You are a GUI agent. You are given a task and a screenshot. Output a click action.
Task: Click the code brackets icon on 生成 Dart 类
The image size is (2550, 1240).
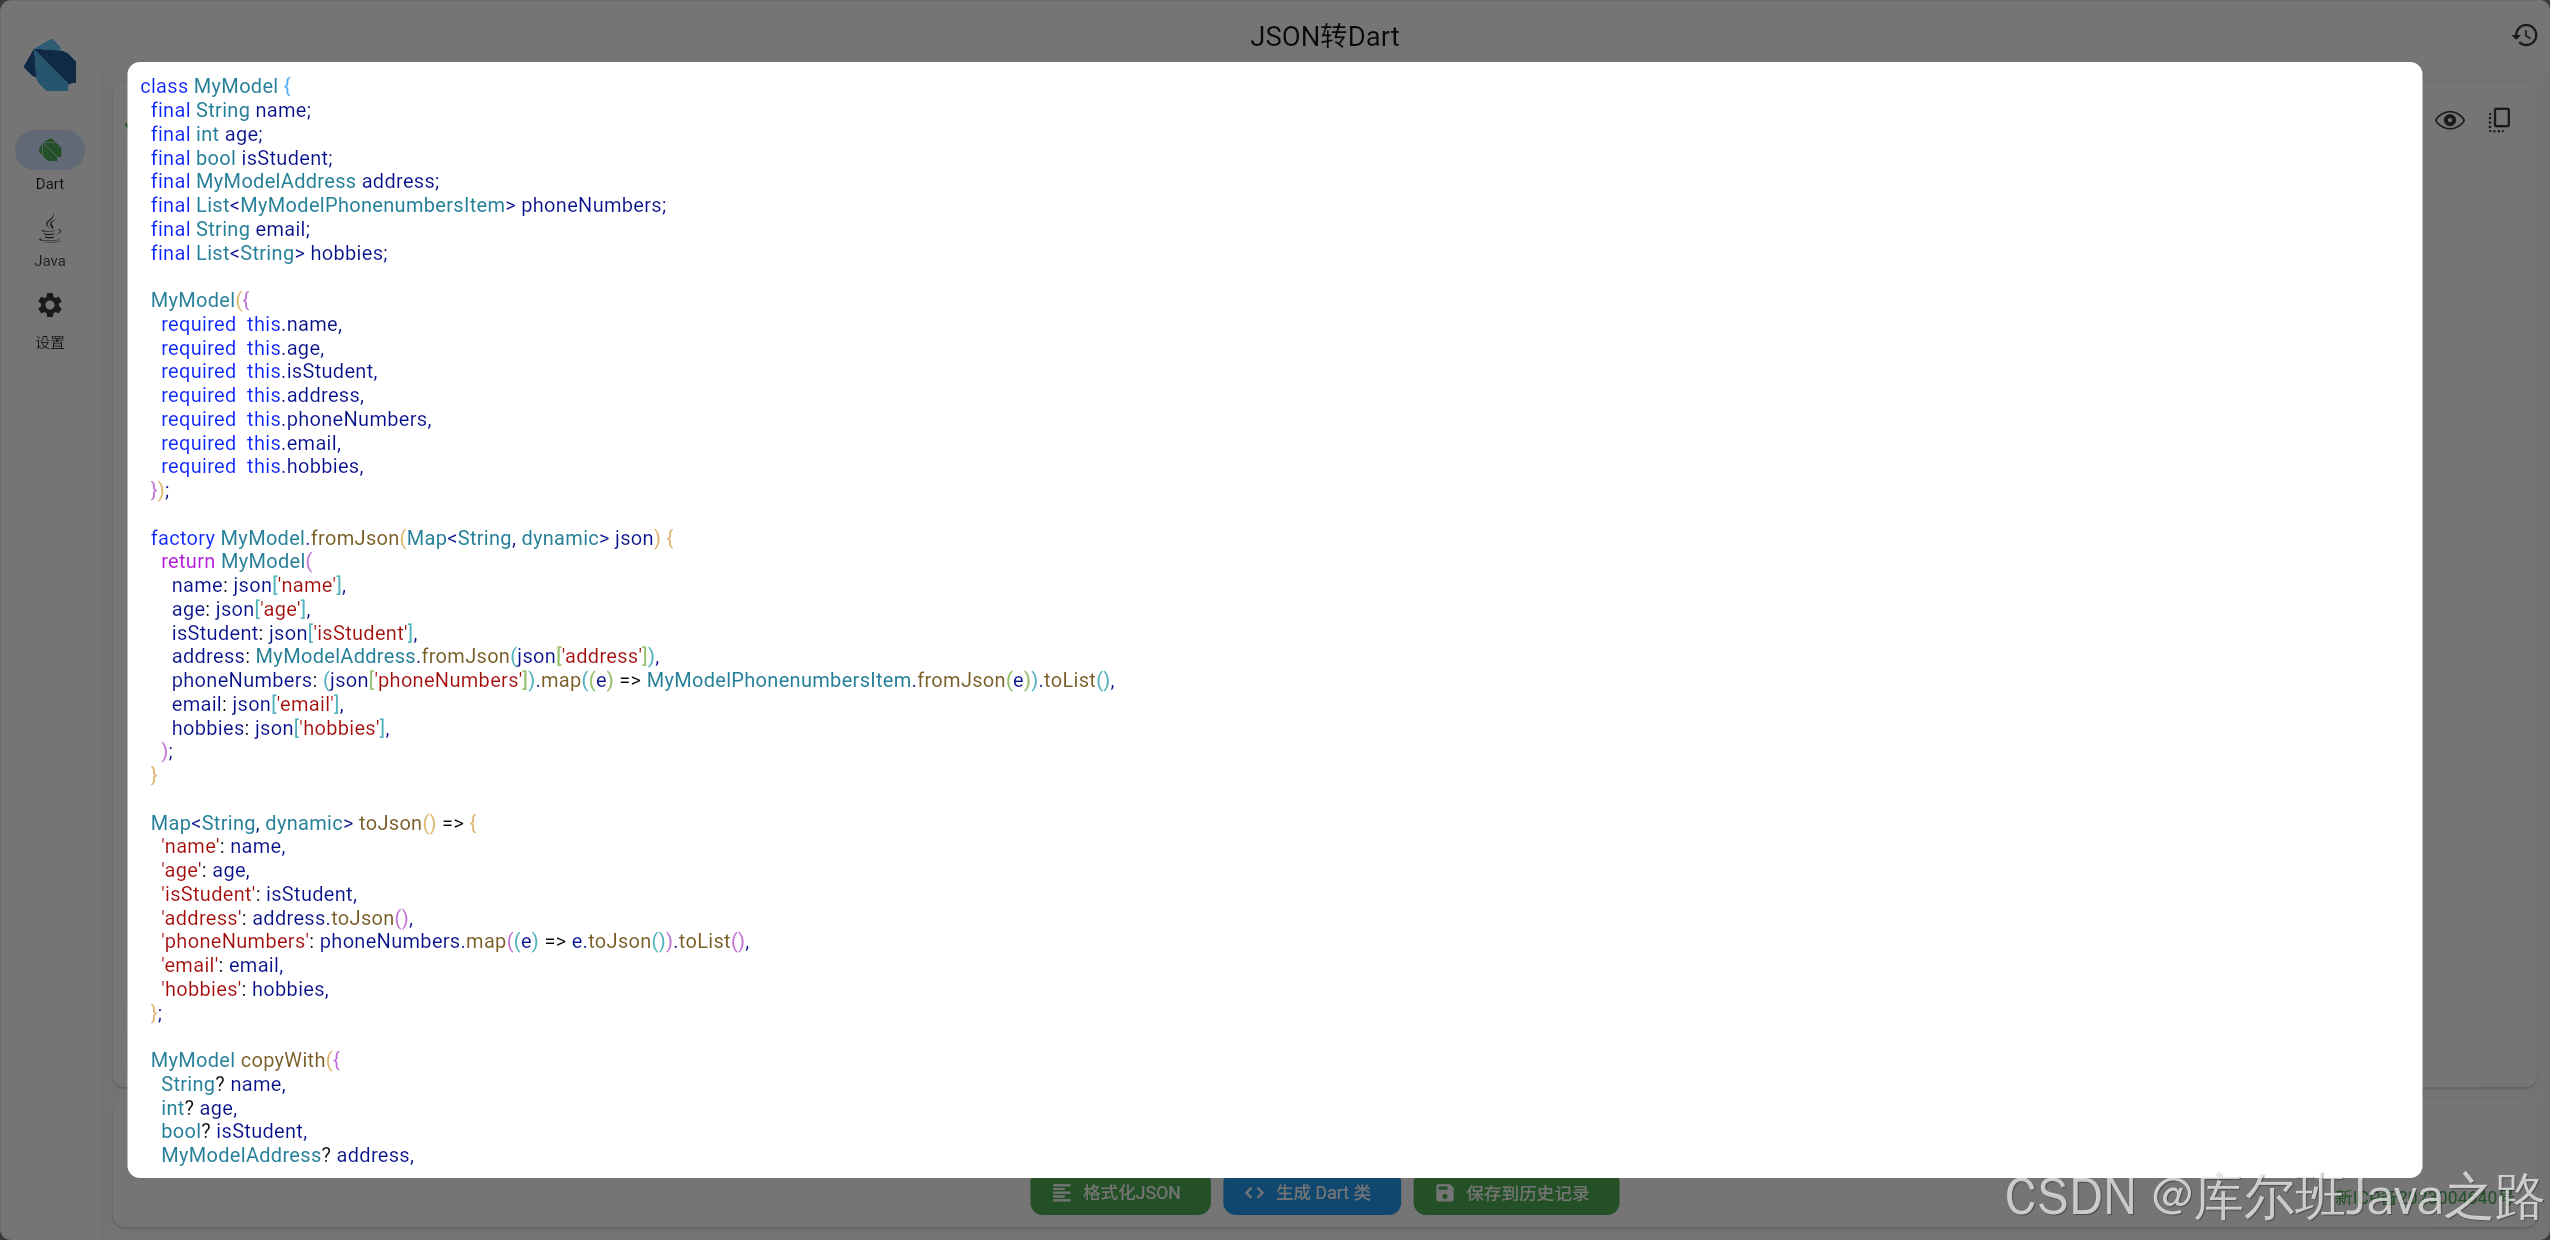[1254, 1193]
